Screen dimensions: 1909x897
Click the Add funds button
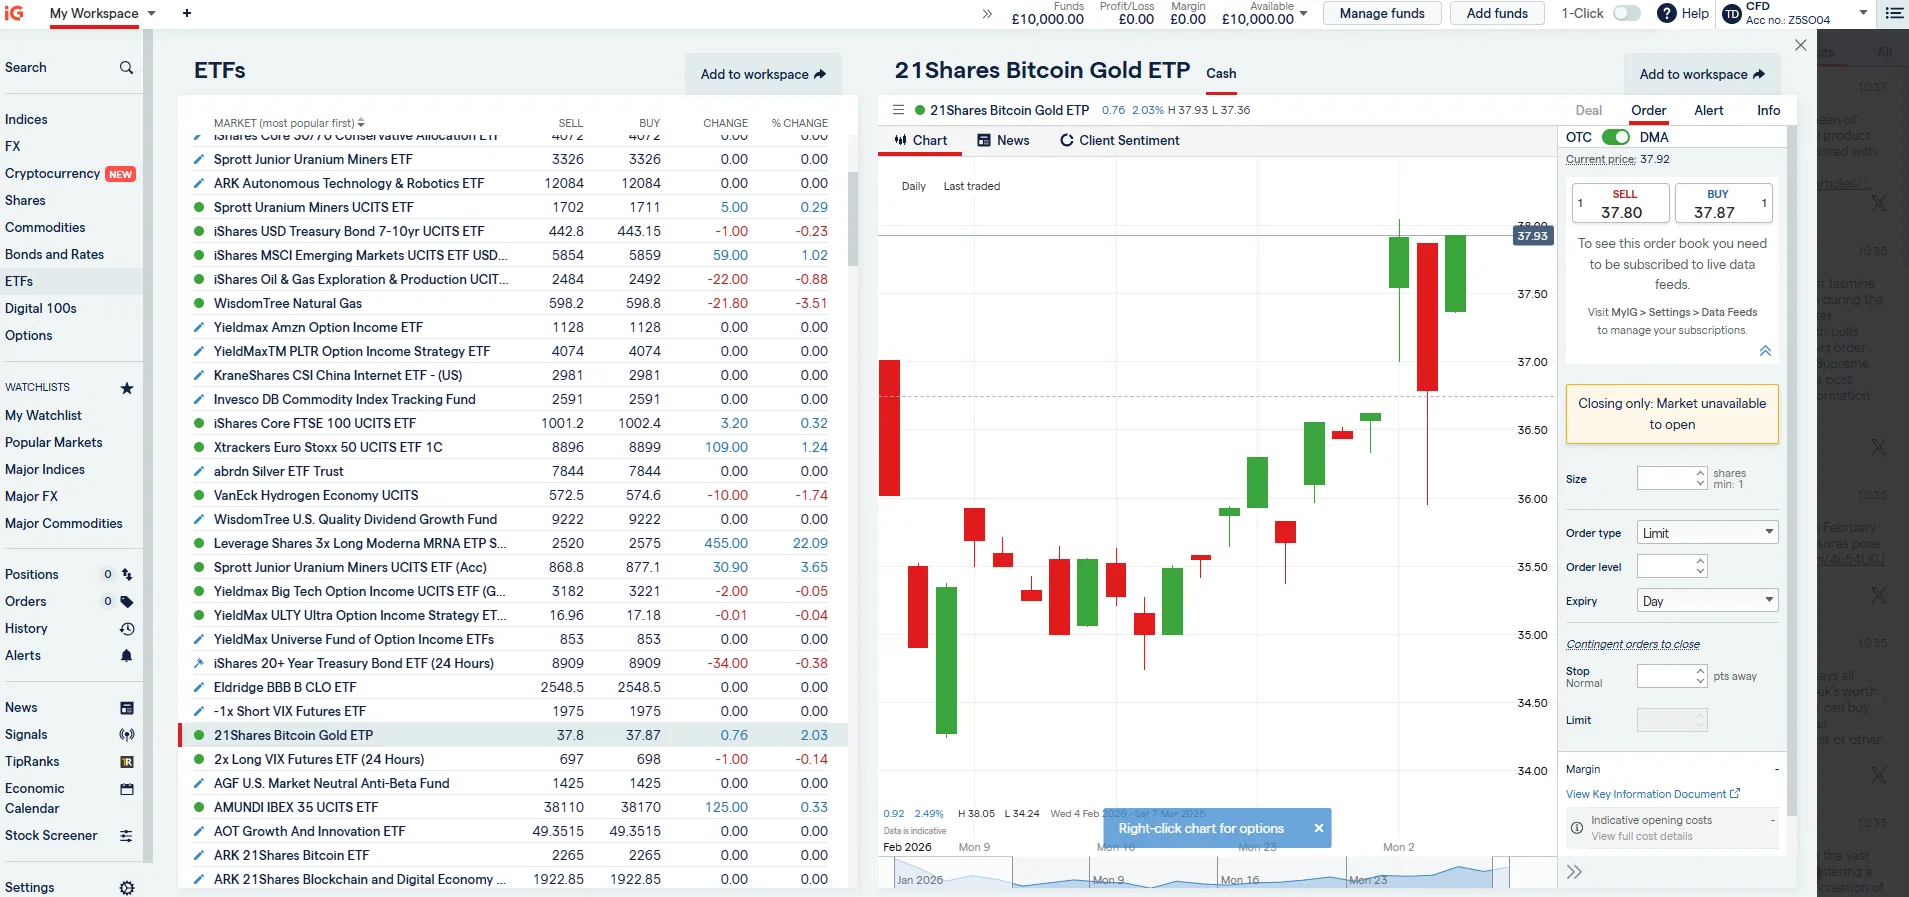(x=1497, y=13)
